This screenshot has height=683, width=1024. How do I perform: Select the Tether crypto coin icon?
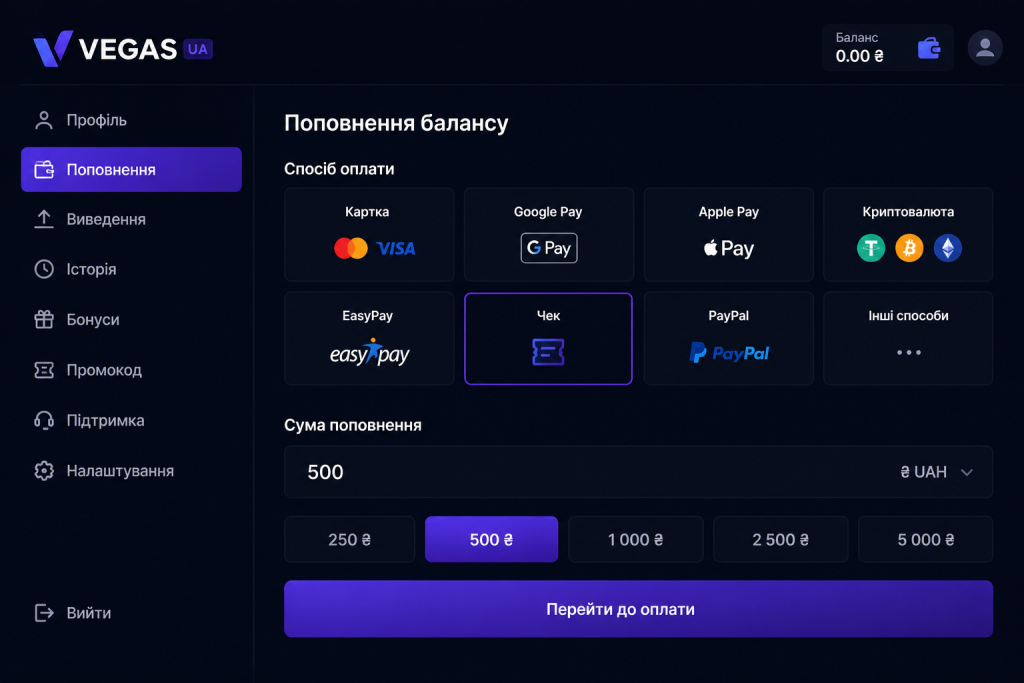(871, 248)
